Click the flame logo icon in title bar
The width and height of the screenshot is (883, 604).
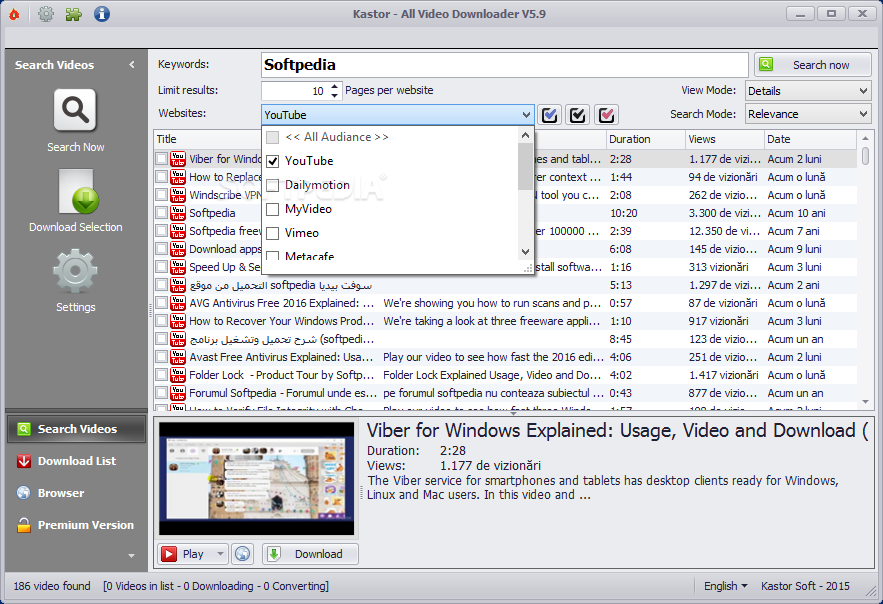pyautogui.click(x=15, y=14)
